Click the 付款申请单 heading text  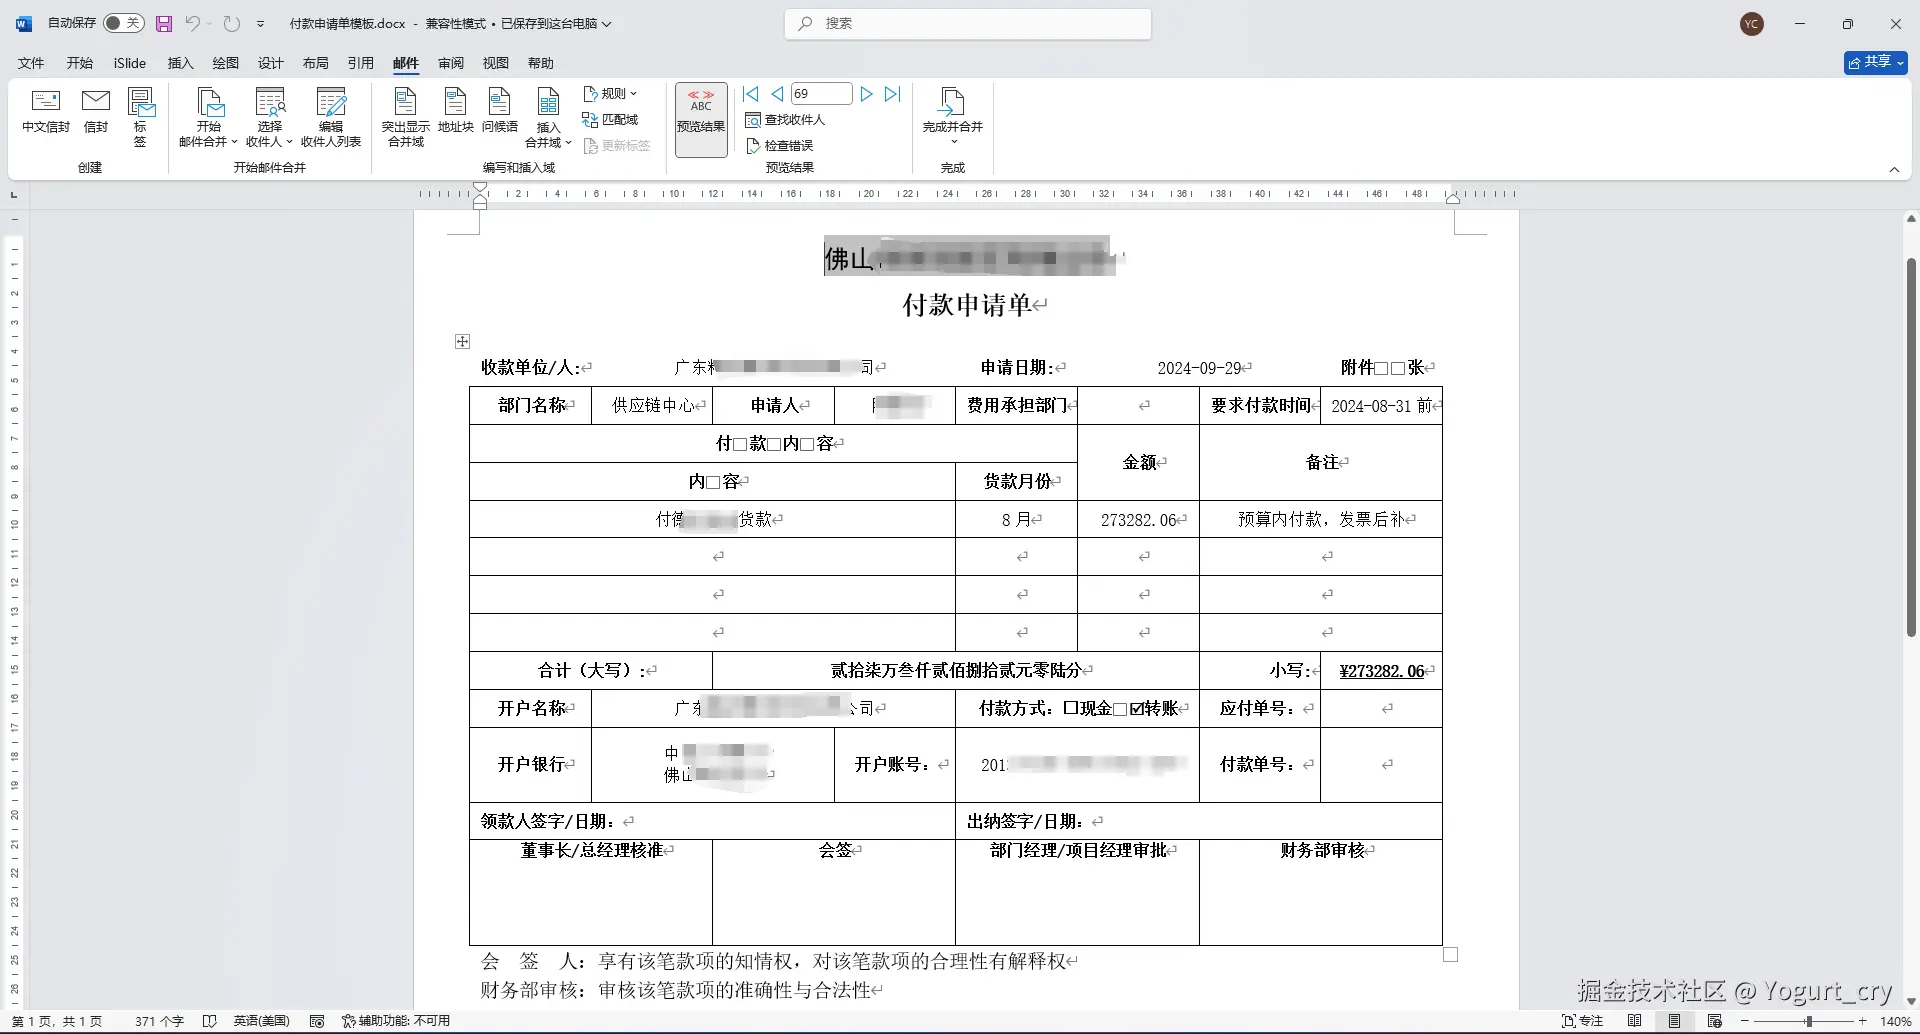pos(967,305)
